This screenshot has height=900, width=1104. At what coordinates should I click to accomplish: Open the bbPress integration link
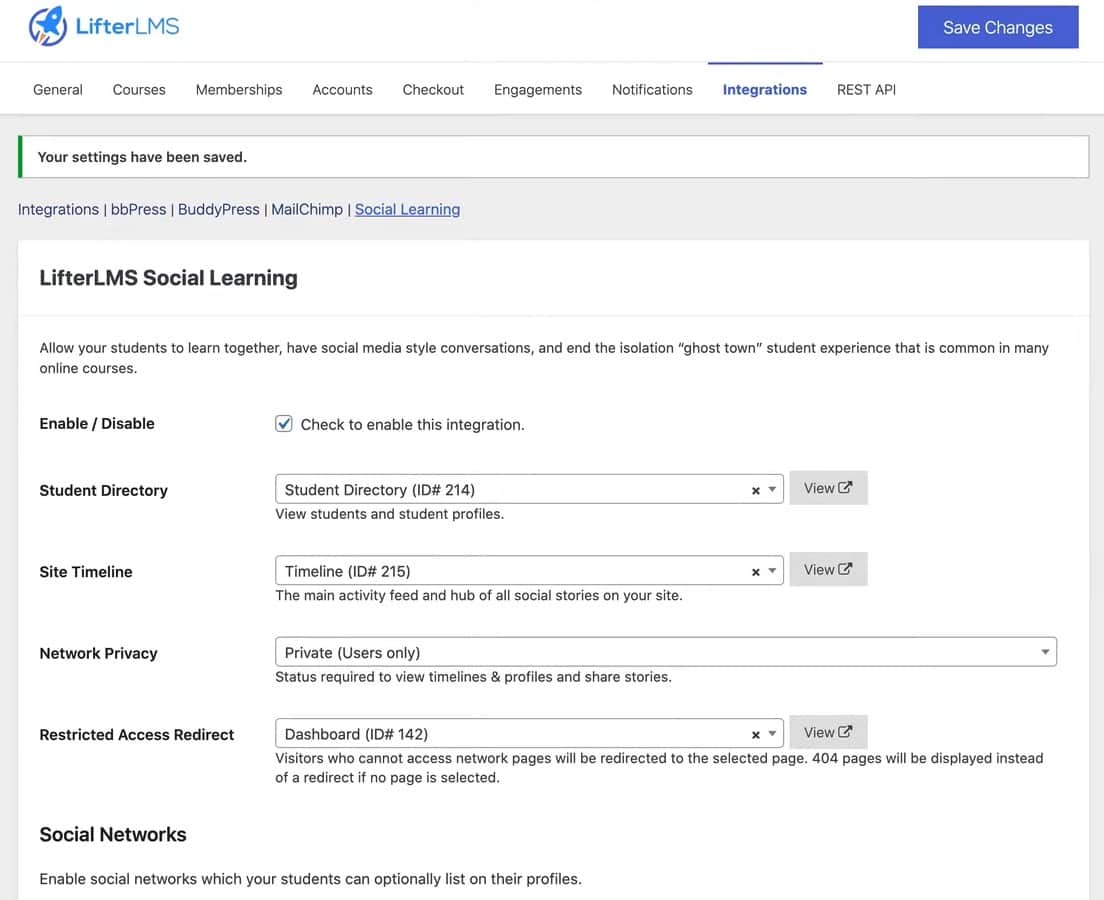pyautogui.click(x=138, y=209)
